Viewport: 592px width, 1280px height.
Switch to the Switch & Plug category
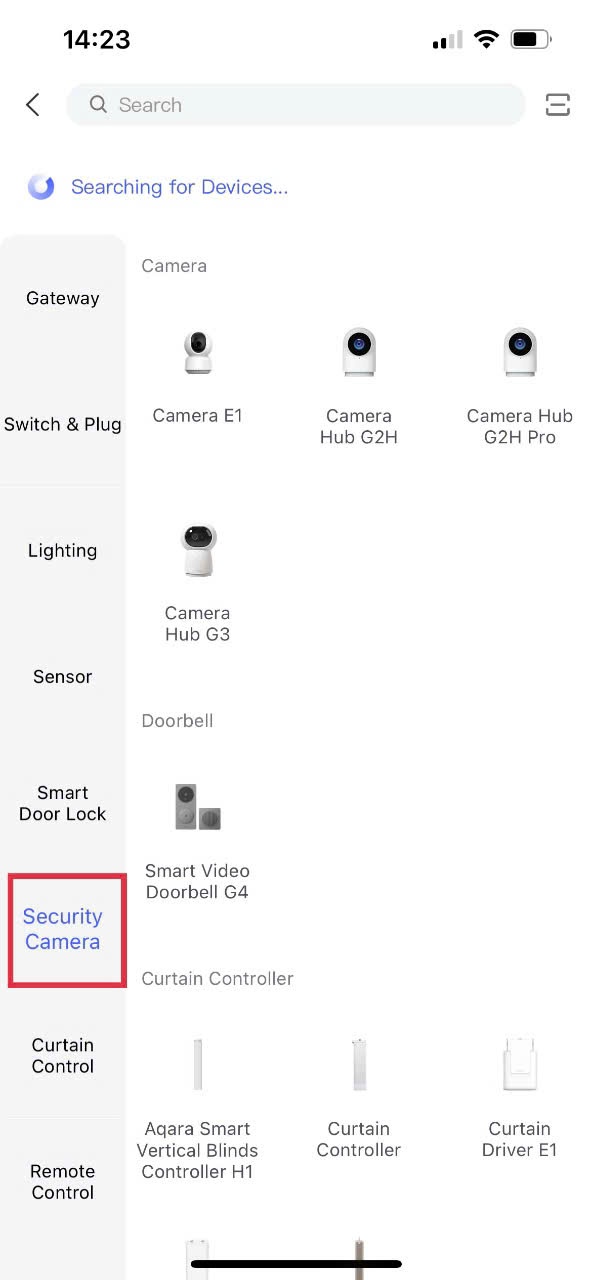(62, 424)
